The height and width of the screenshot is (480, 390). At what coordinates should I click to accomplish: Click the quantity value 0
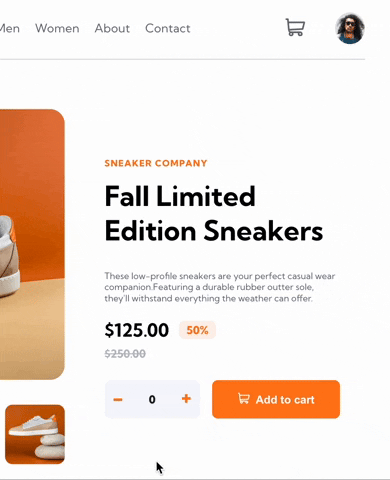tap(152, 399)
